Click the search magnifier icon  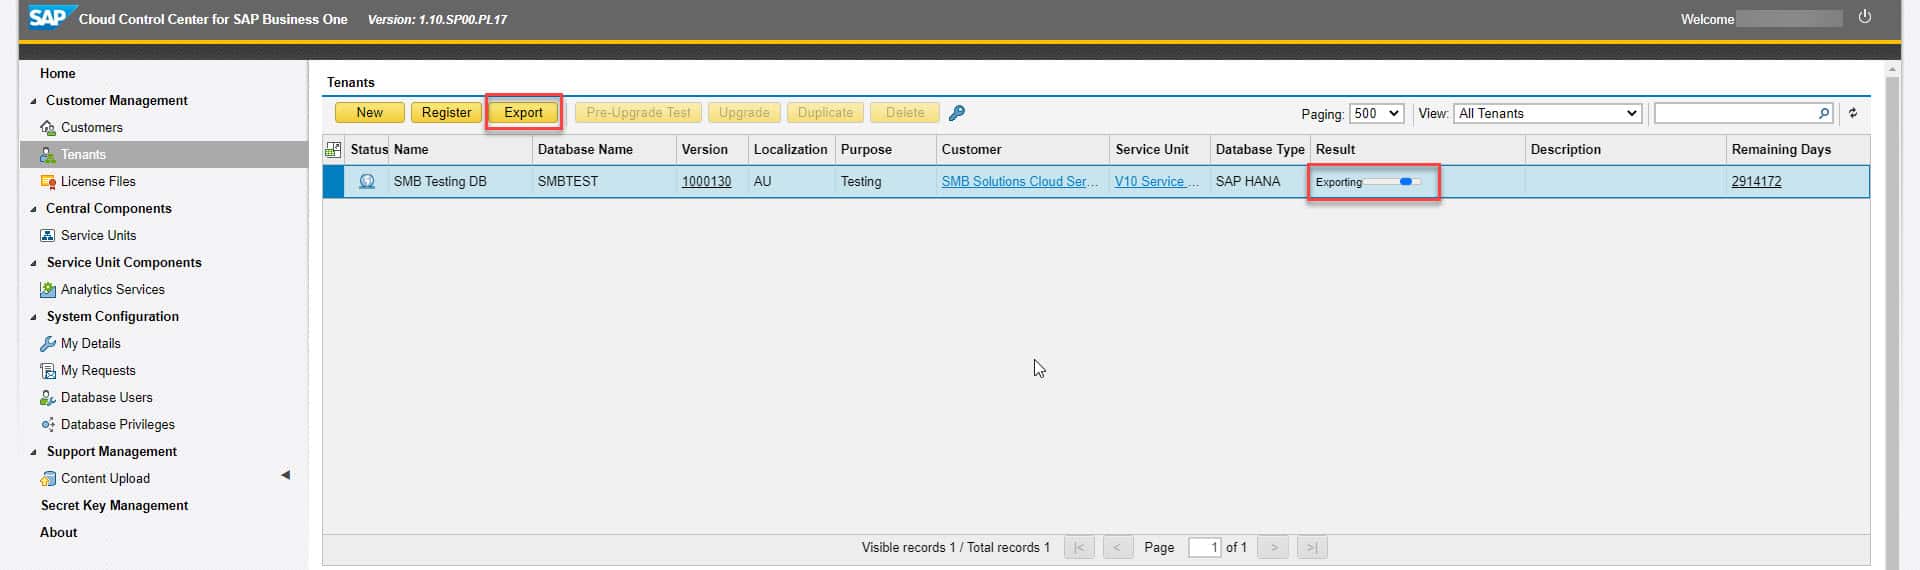tap(1824, 113)
